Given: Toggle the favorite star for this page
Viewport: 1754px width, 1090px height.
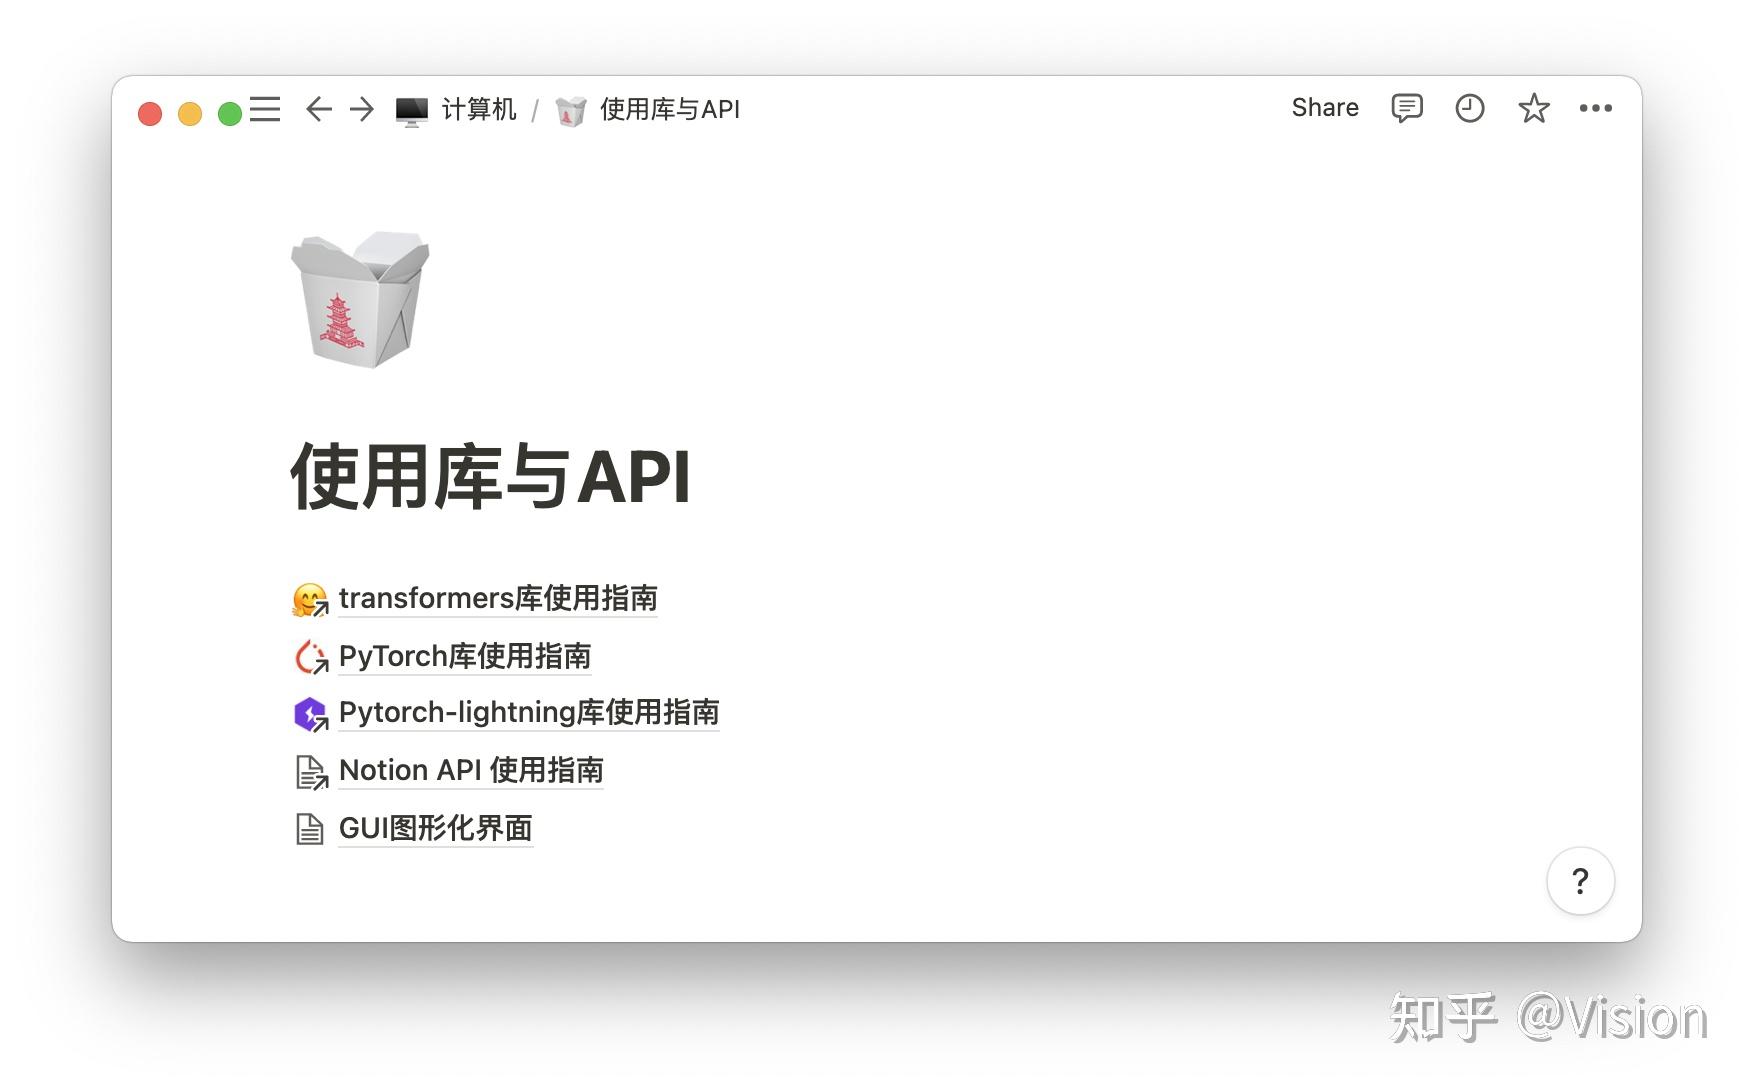Looking at the screenshot, I should [x=1533, y=108].
